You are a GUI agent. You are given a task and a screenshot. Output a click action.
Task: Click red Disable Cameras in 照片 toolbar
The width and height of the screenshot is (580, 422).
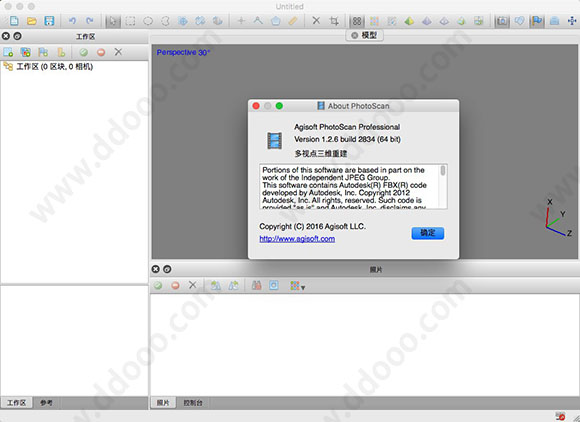click(x=175, y=285)
